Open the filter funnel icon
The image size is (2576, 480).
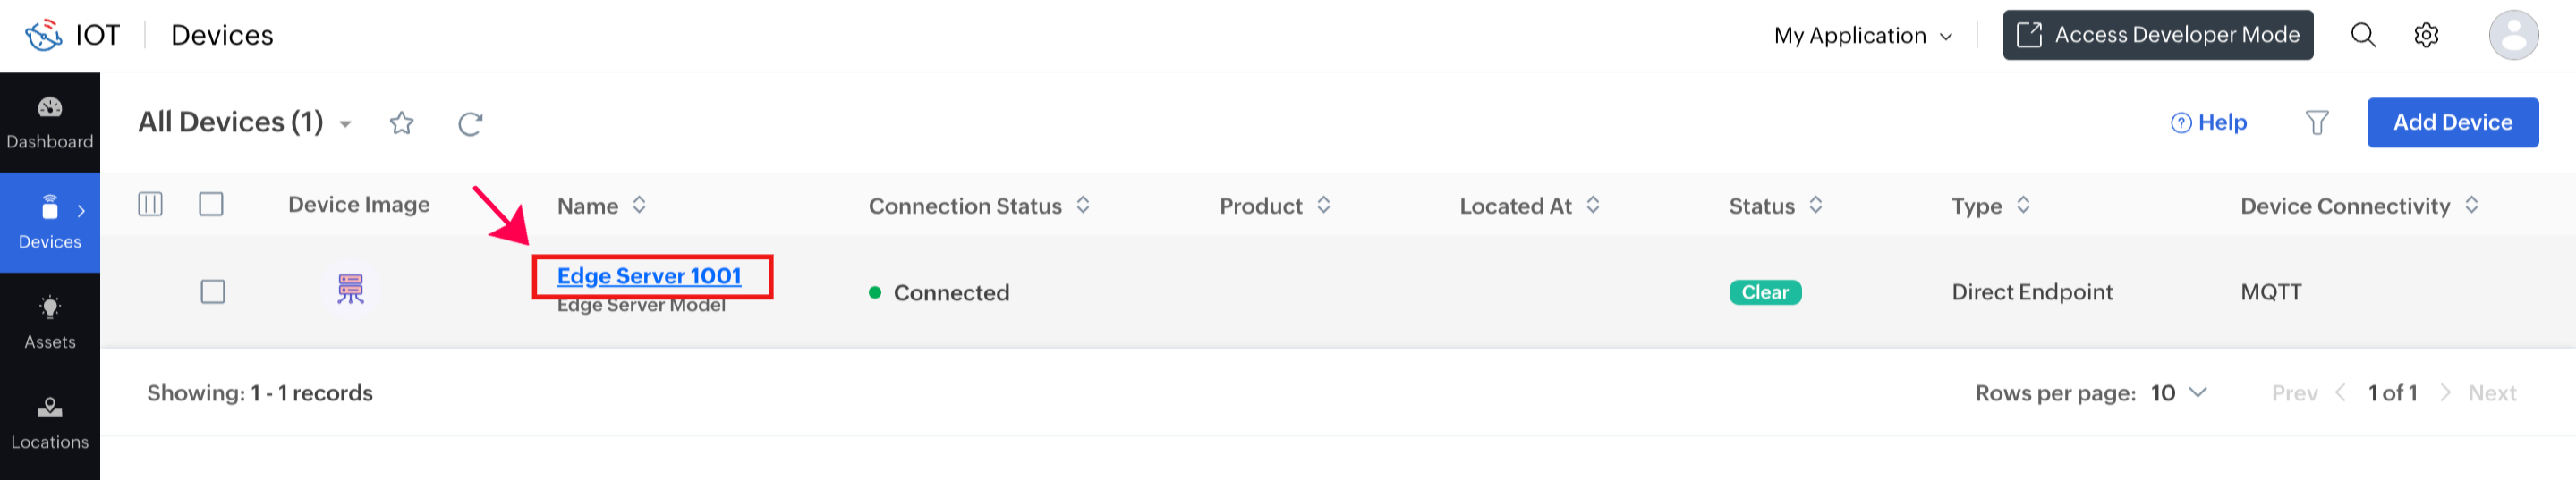pyautogui.click(x=2317, y=123)
